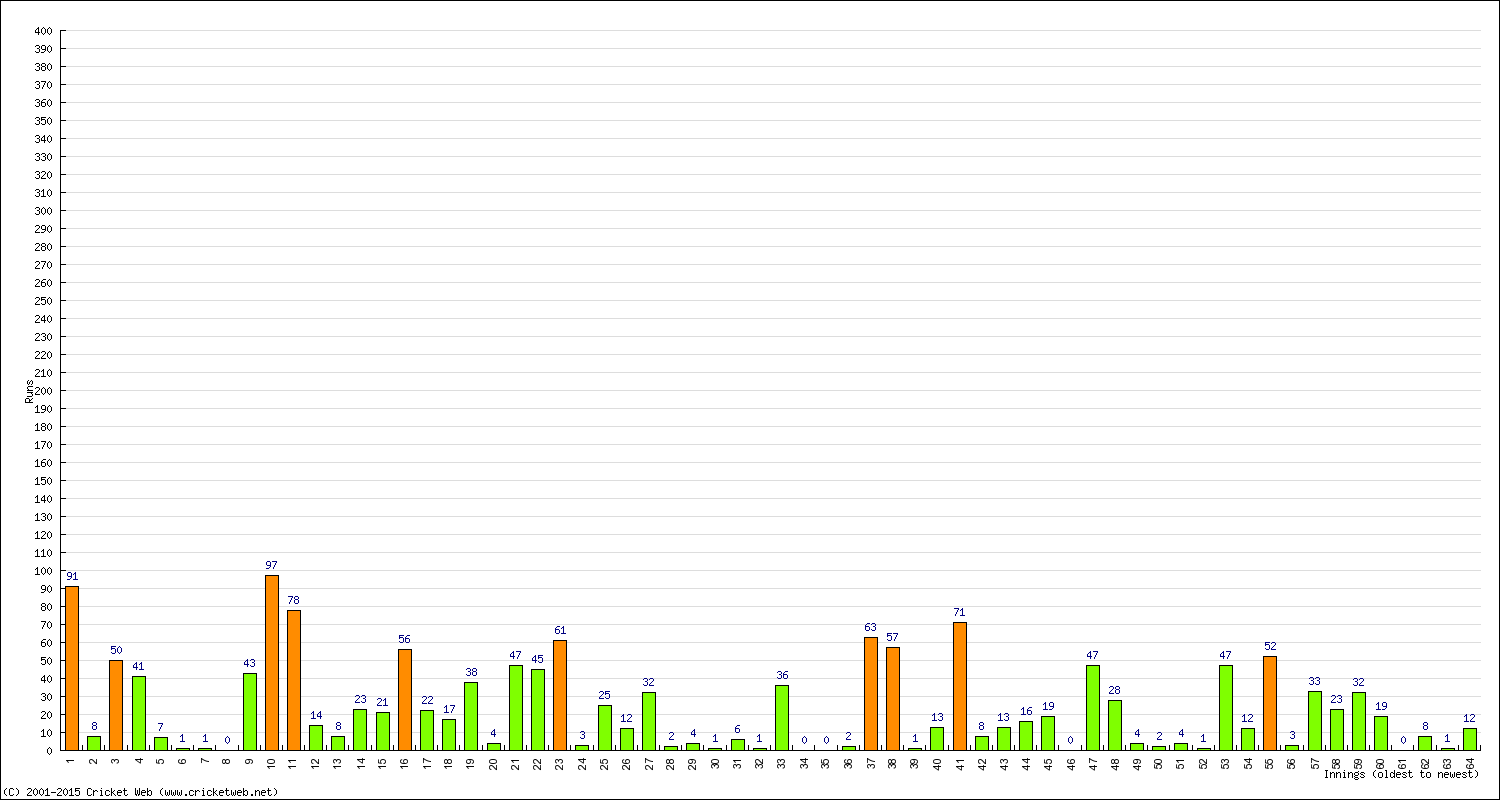Click the orange 56-run bar at innings 16
The image size is (1500, 800).
[x=405, y=700]
